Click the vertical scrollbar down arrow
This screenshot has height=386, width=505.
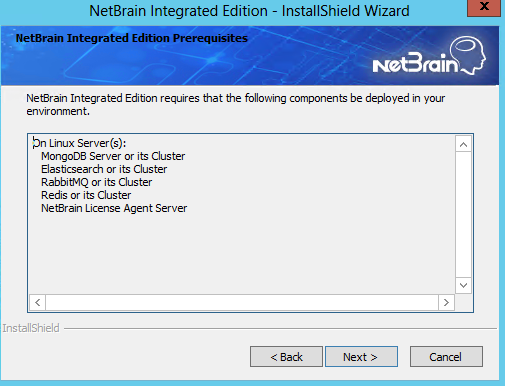click(x=463, y=285)
